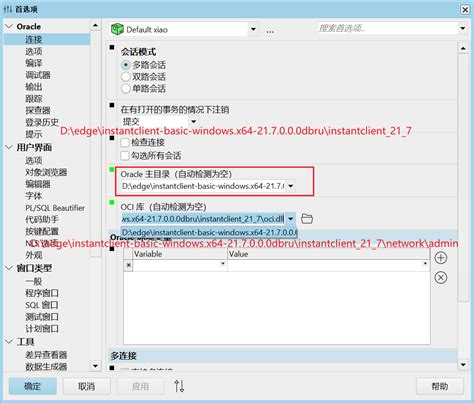474x403 pixels.
Task: Click the 应用 button
Action: (140, 386)
